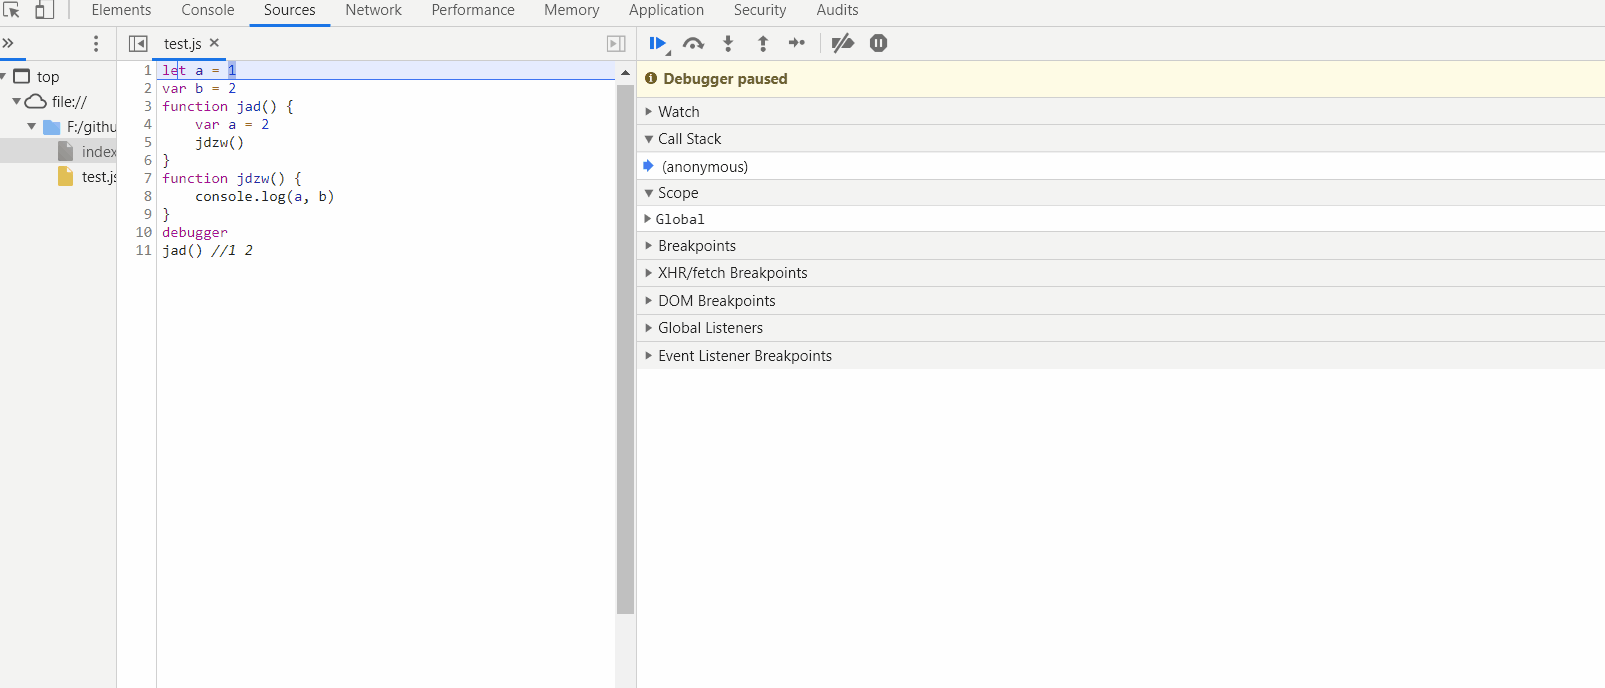Viewport: 1605px width, 688px height.
Task: Toggle pause on exceptions
Action: click(x=878, y=43)
